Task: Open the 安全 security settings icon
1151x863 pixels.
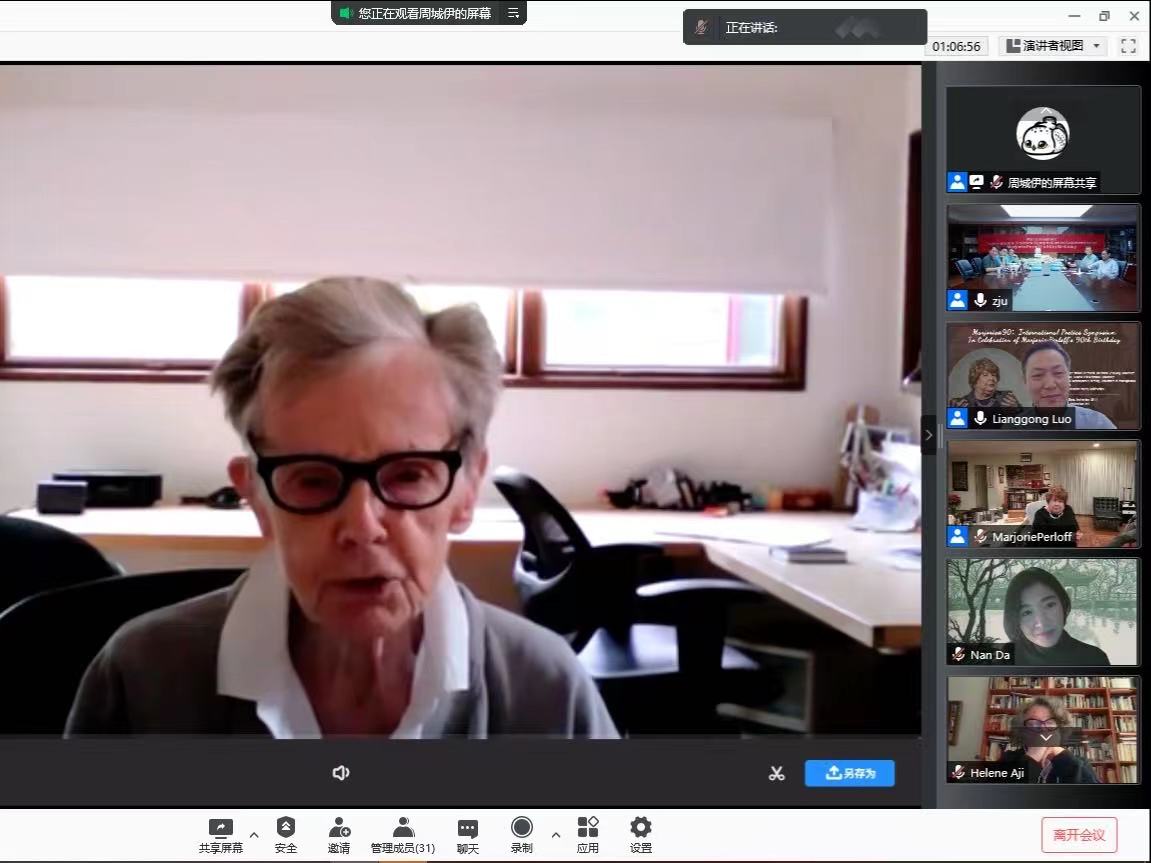Action: pos(286,828)
